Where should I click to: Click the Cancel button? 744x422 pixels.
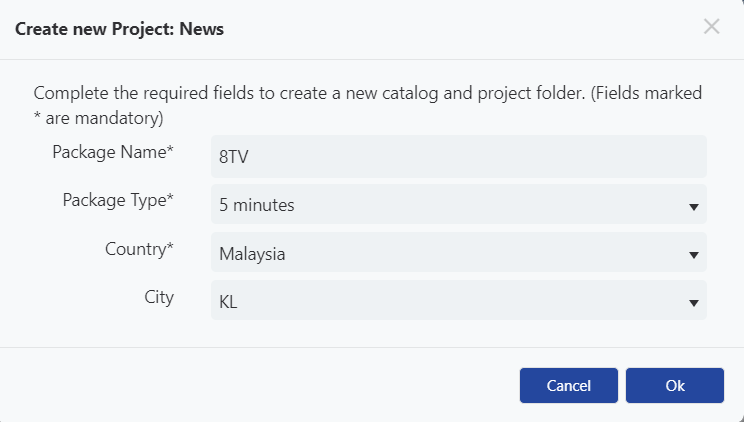(568, 385)
